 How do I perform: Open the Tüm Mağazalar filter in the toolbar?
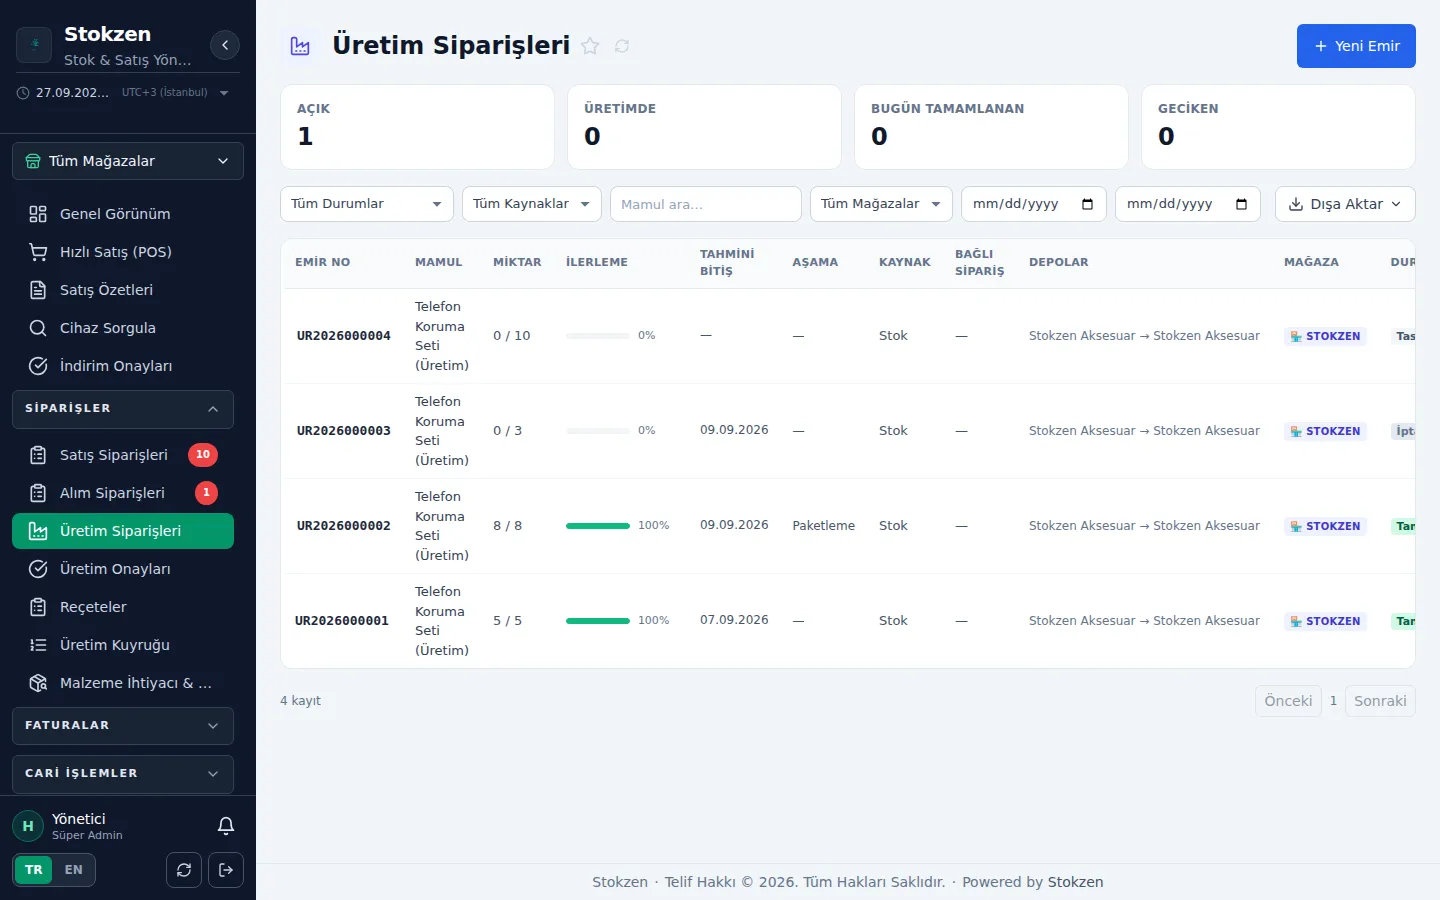(x=881, y=204)
